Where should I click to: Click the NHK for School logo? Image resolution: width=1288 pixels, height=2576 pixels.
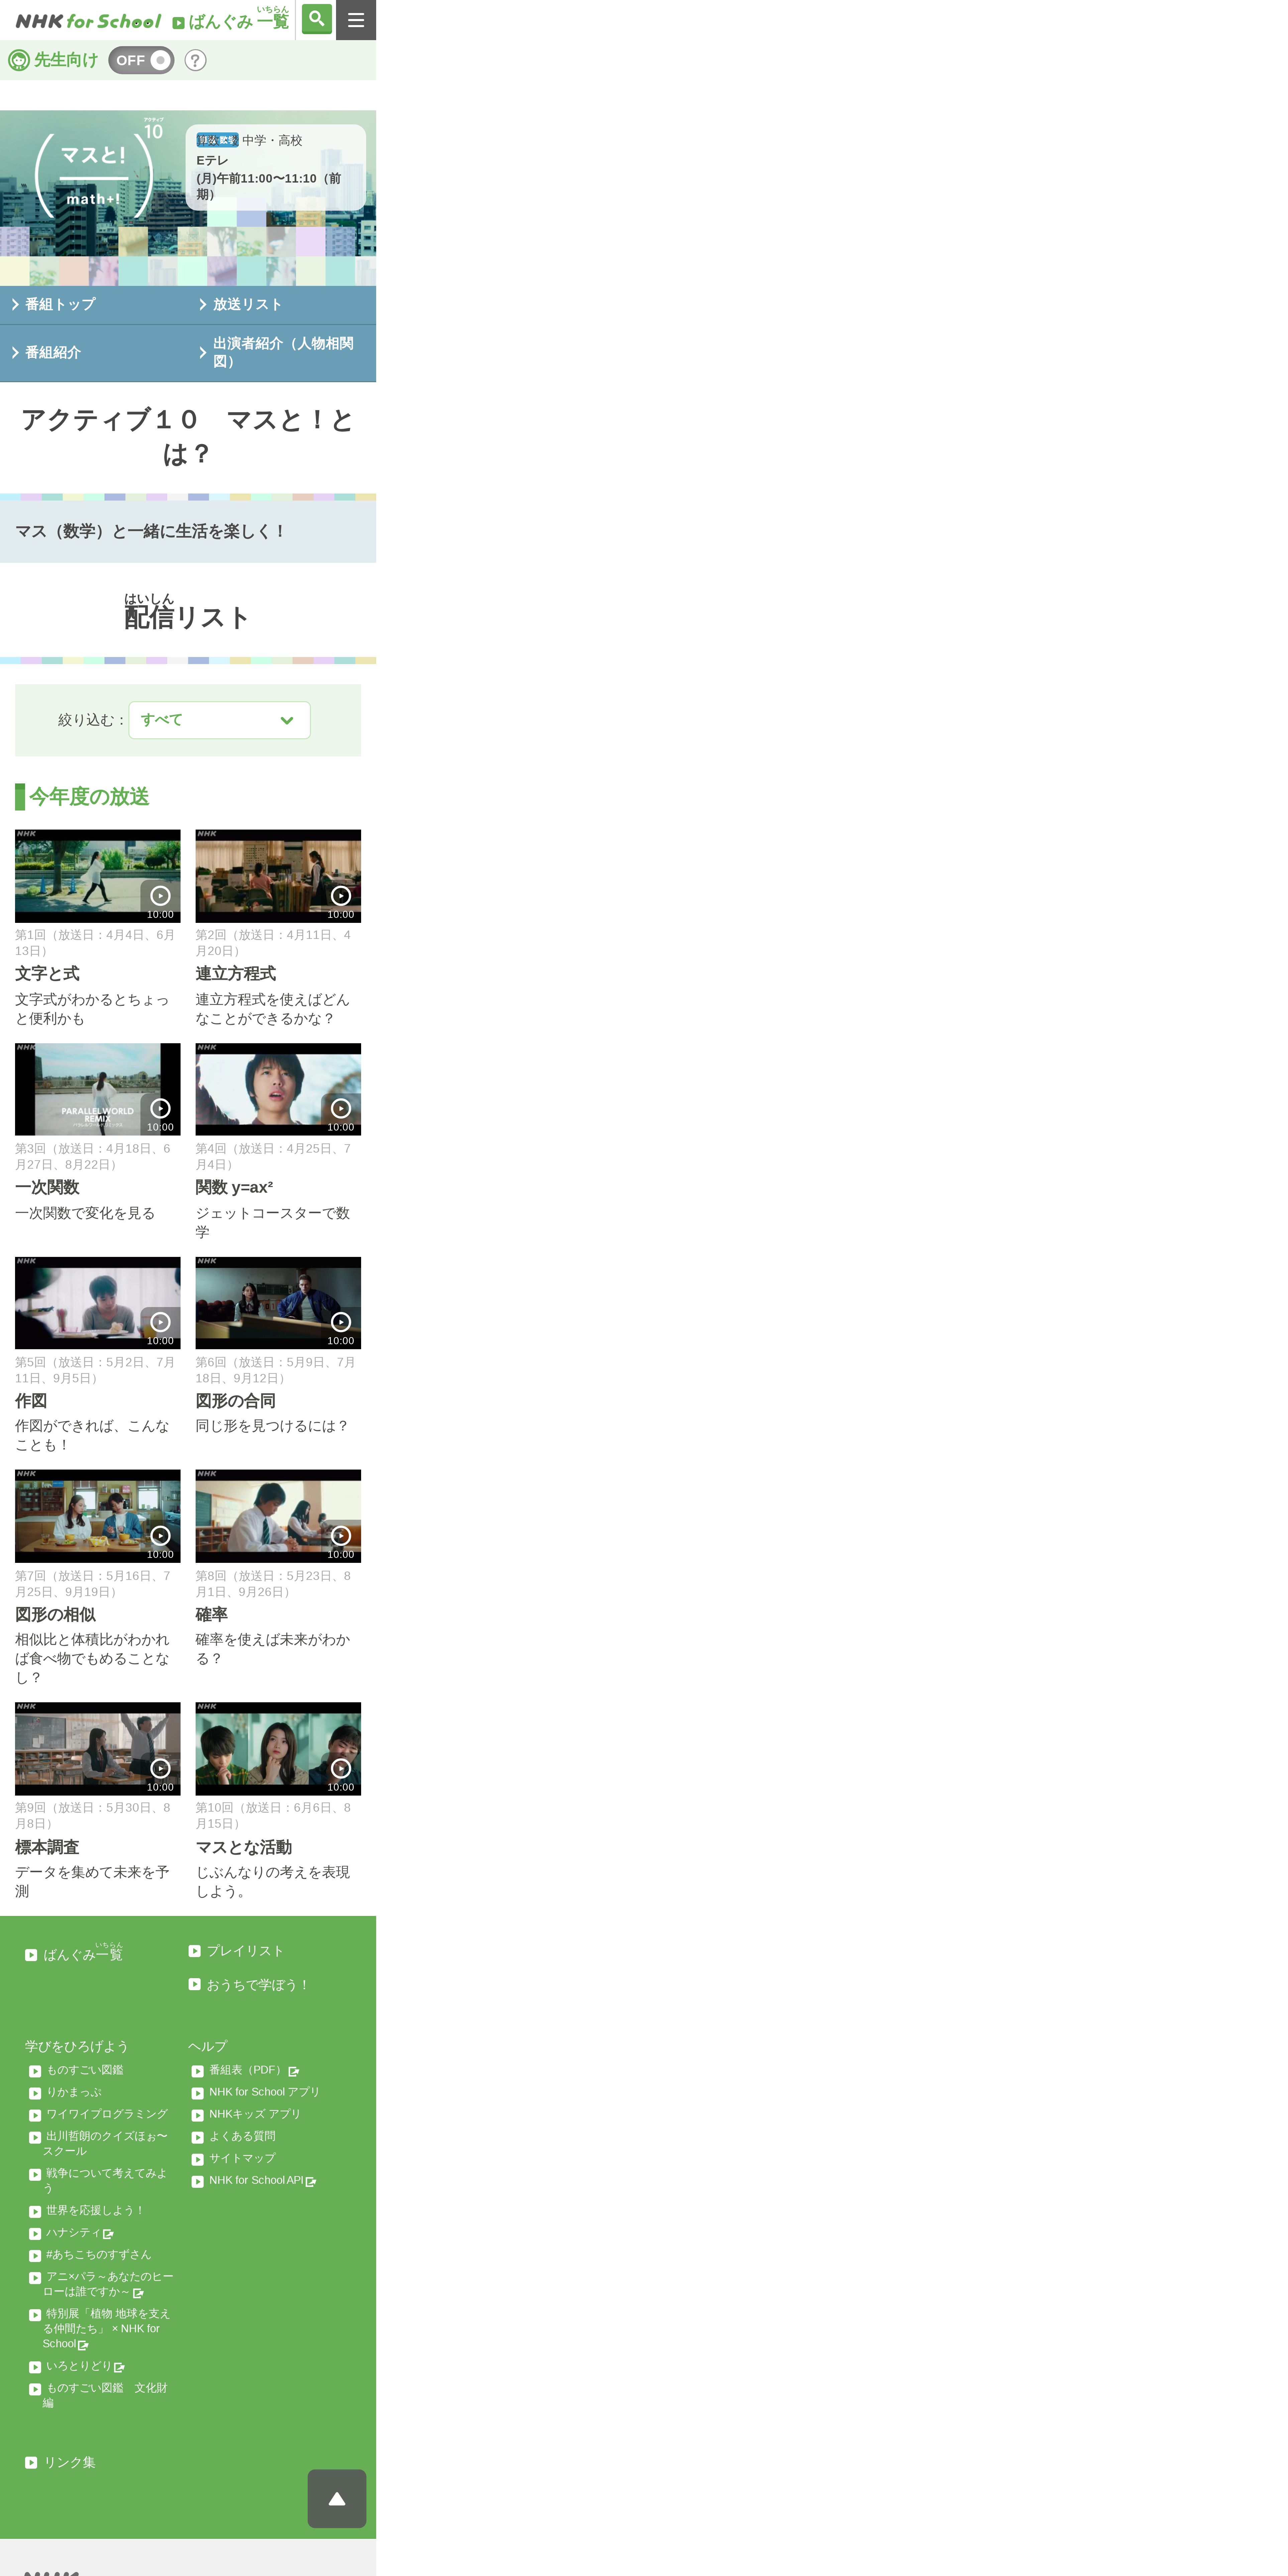[x=88, y=21]
